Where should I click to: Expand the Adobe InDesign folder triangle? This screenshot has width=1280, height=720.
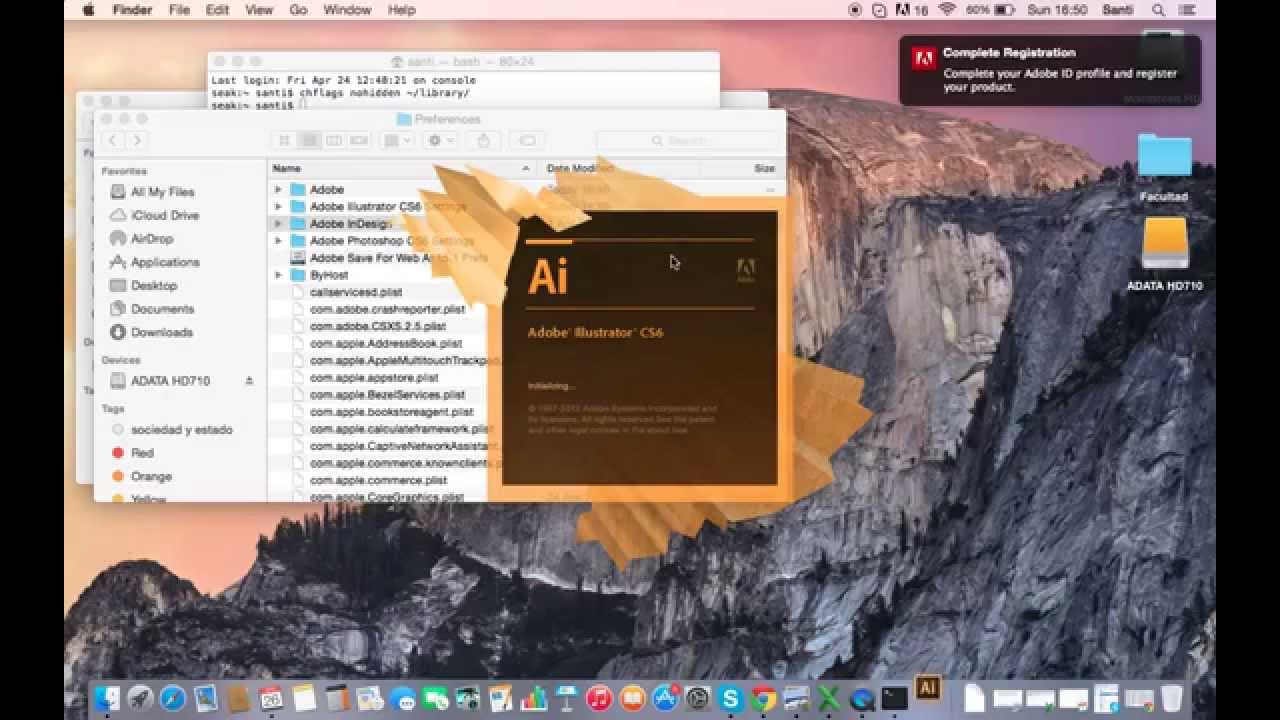pos(279,224)
